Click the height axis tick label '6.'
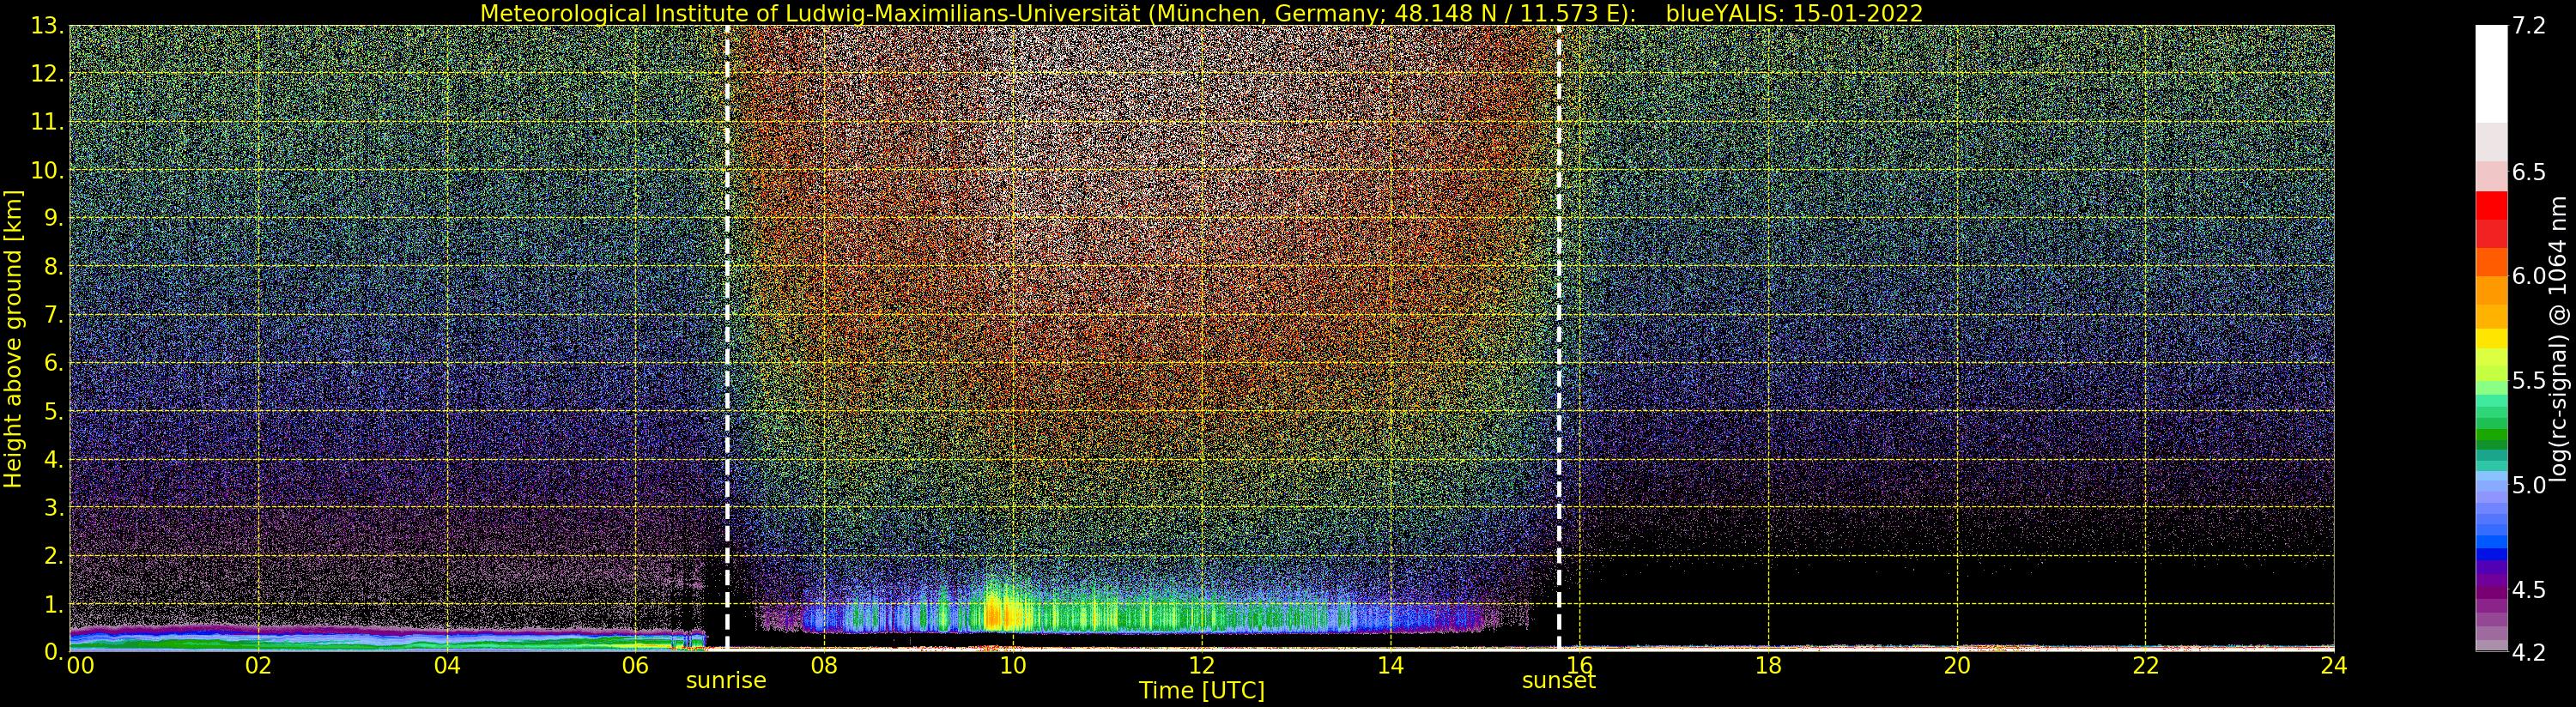The height and width of the screenshot is (707, 2576). pos(54,363)
